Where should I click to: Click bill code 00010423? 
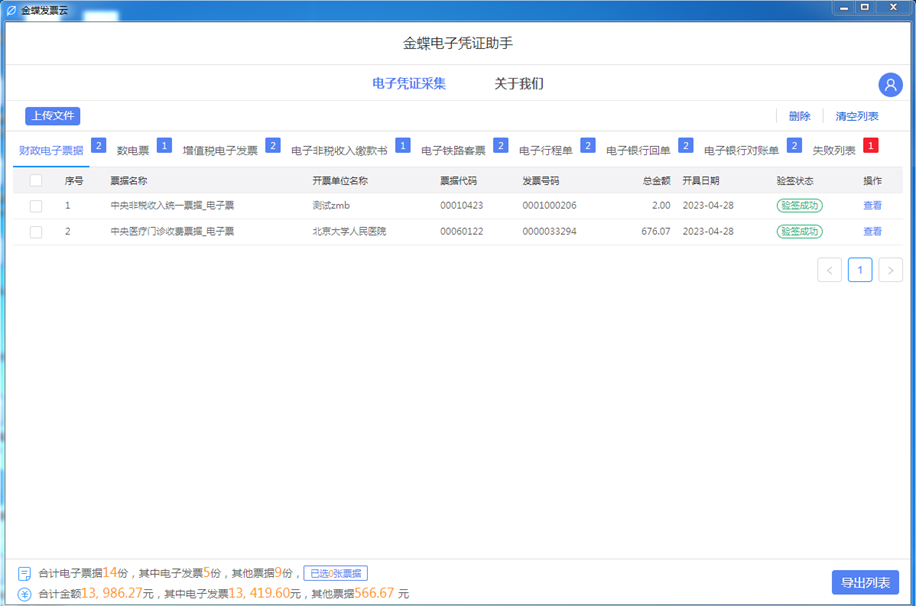click(x=462, y=206)
